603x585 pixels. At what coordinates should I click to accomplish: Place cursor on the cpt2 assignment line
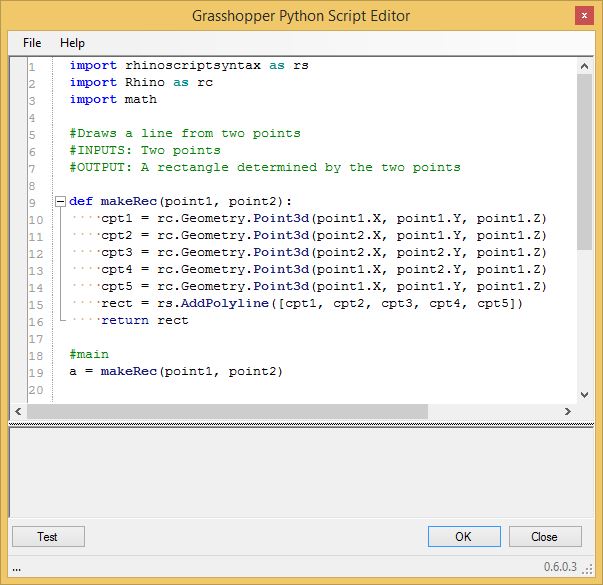[323, 235]
